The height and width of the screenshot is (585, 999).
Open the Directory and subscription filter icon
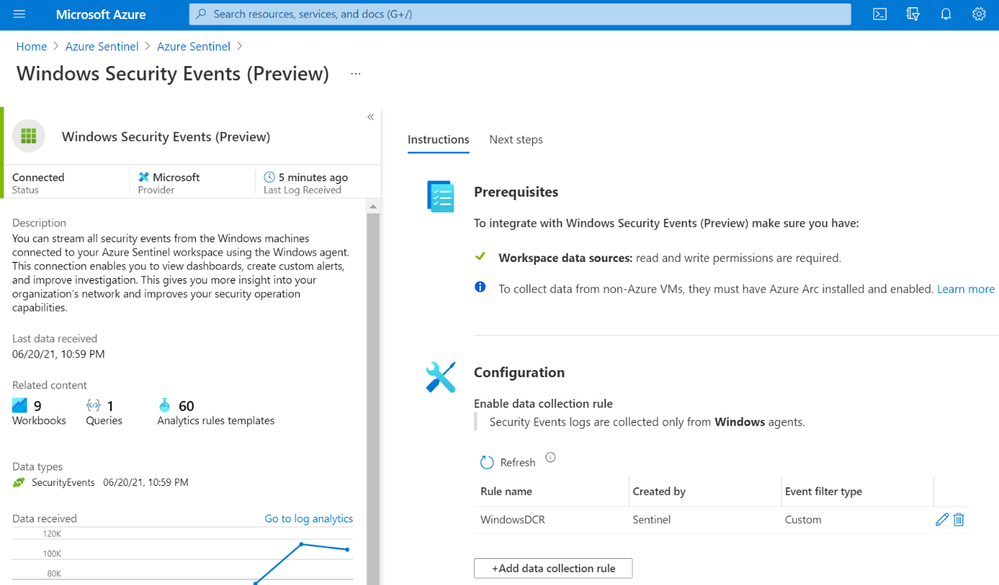point(912,14)
